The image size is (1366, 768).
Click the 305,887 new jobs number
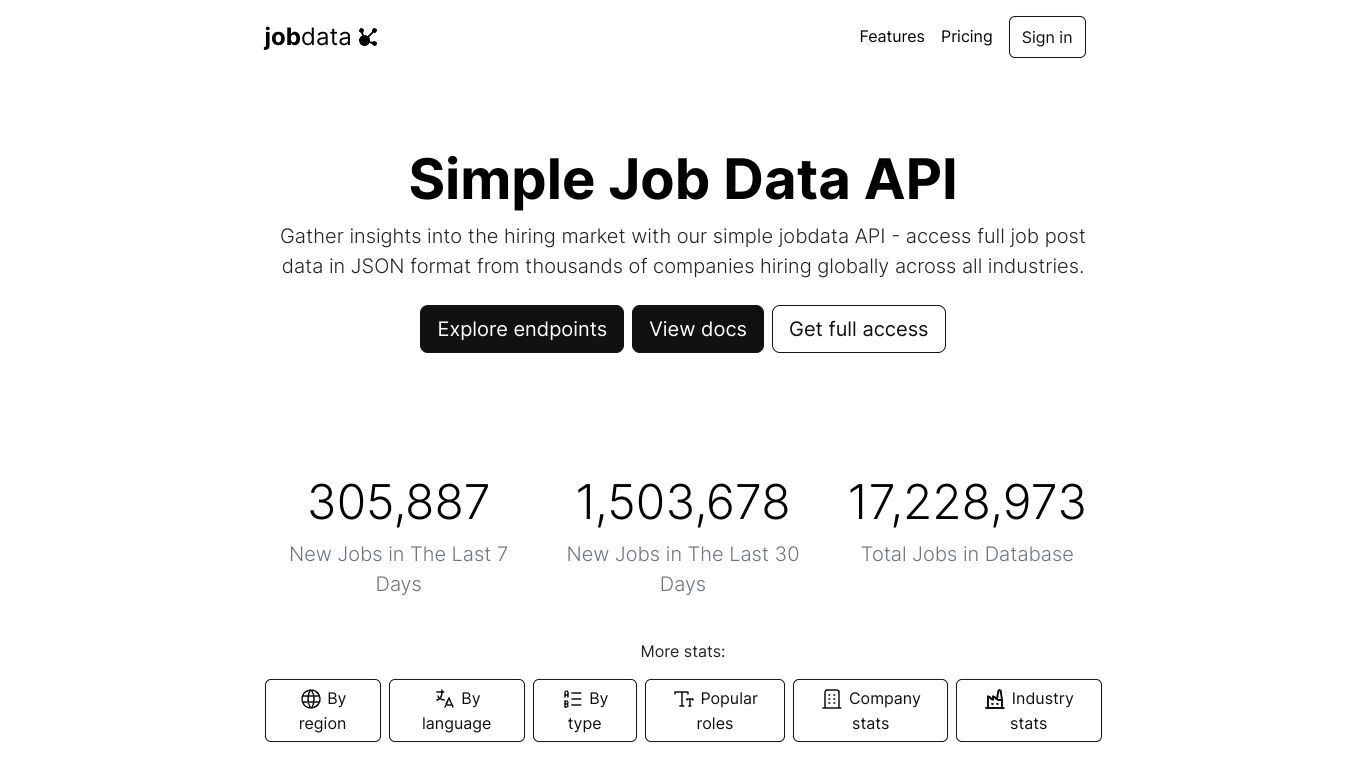pos(399,503)
